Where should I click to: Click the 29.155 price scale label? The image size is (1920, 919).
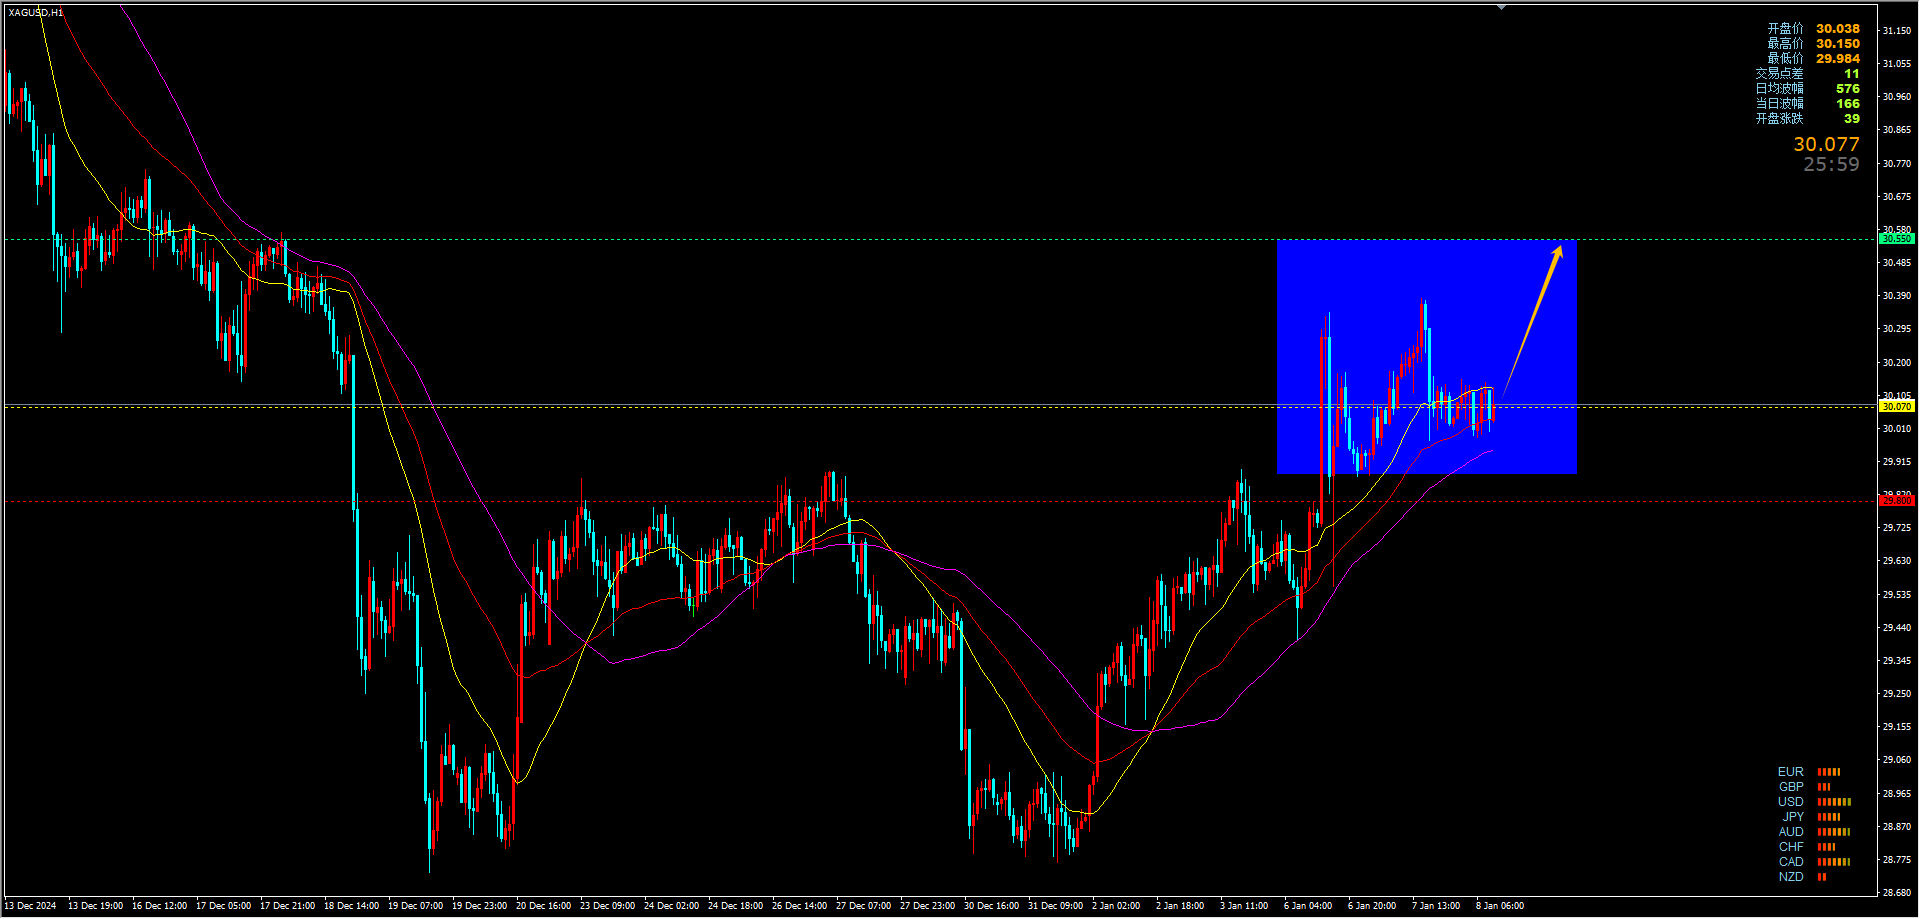1896,727
